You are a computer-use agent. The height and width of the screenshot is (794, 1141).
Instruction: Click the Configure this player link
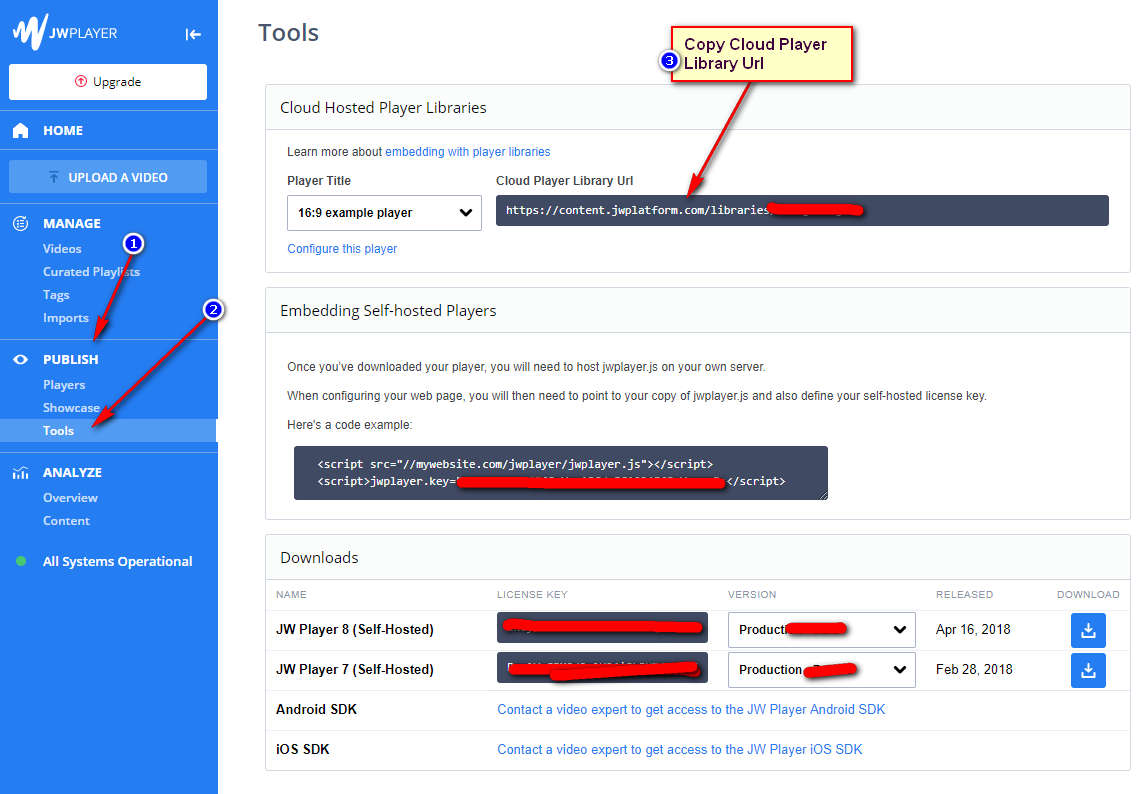(x=342, y=249)
